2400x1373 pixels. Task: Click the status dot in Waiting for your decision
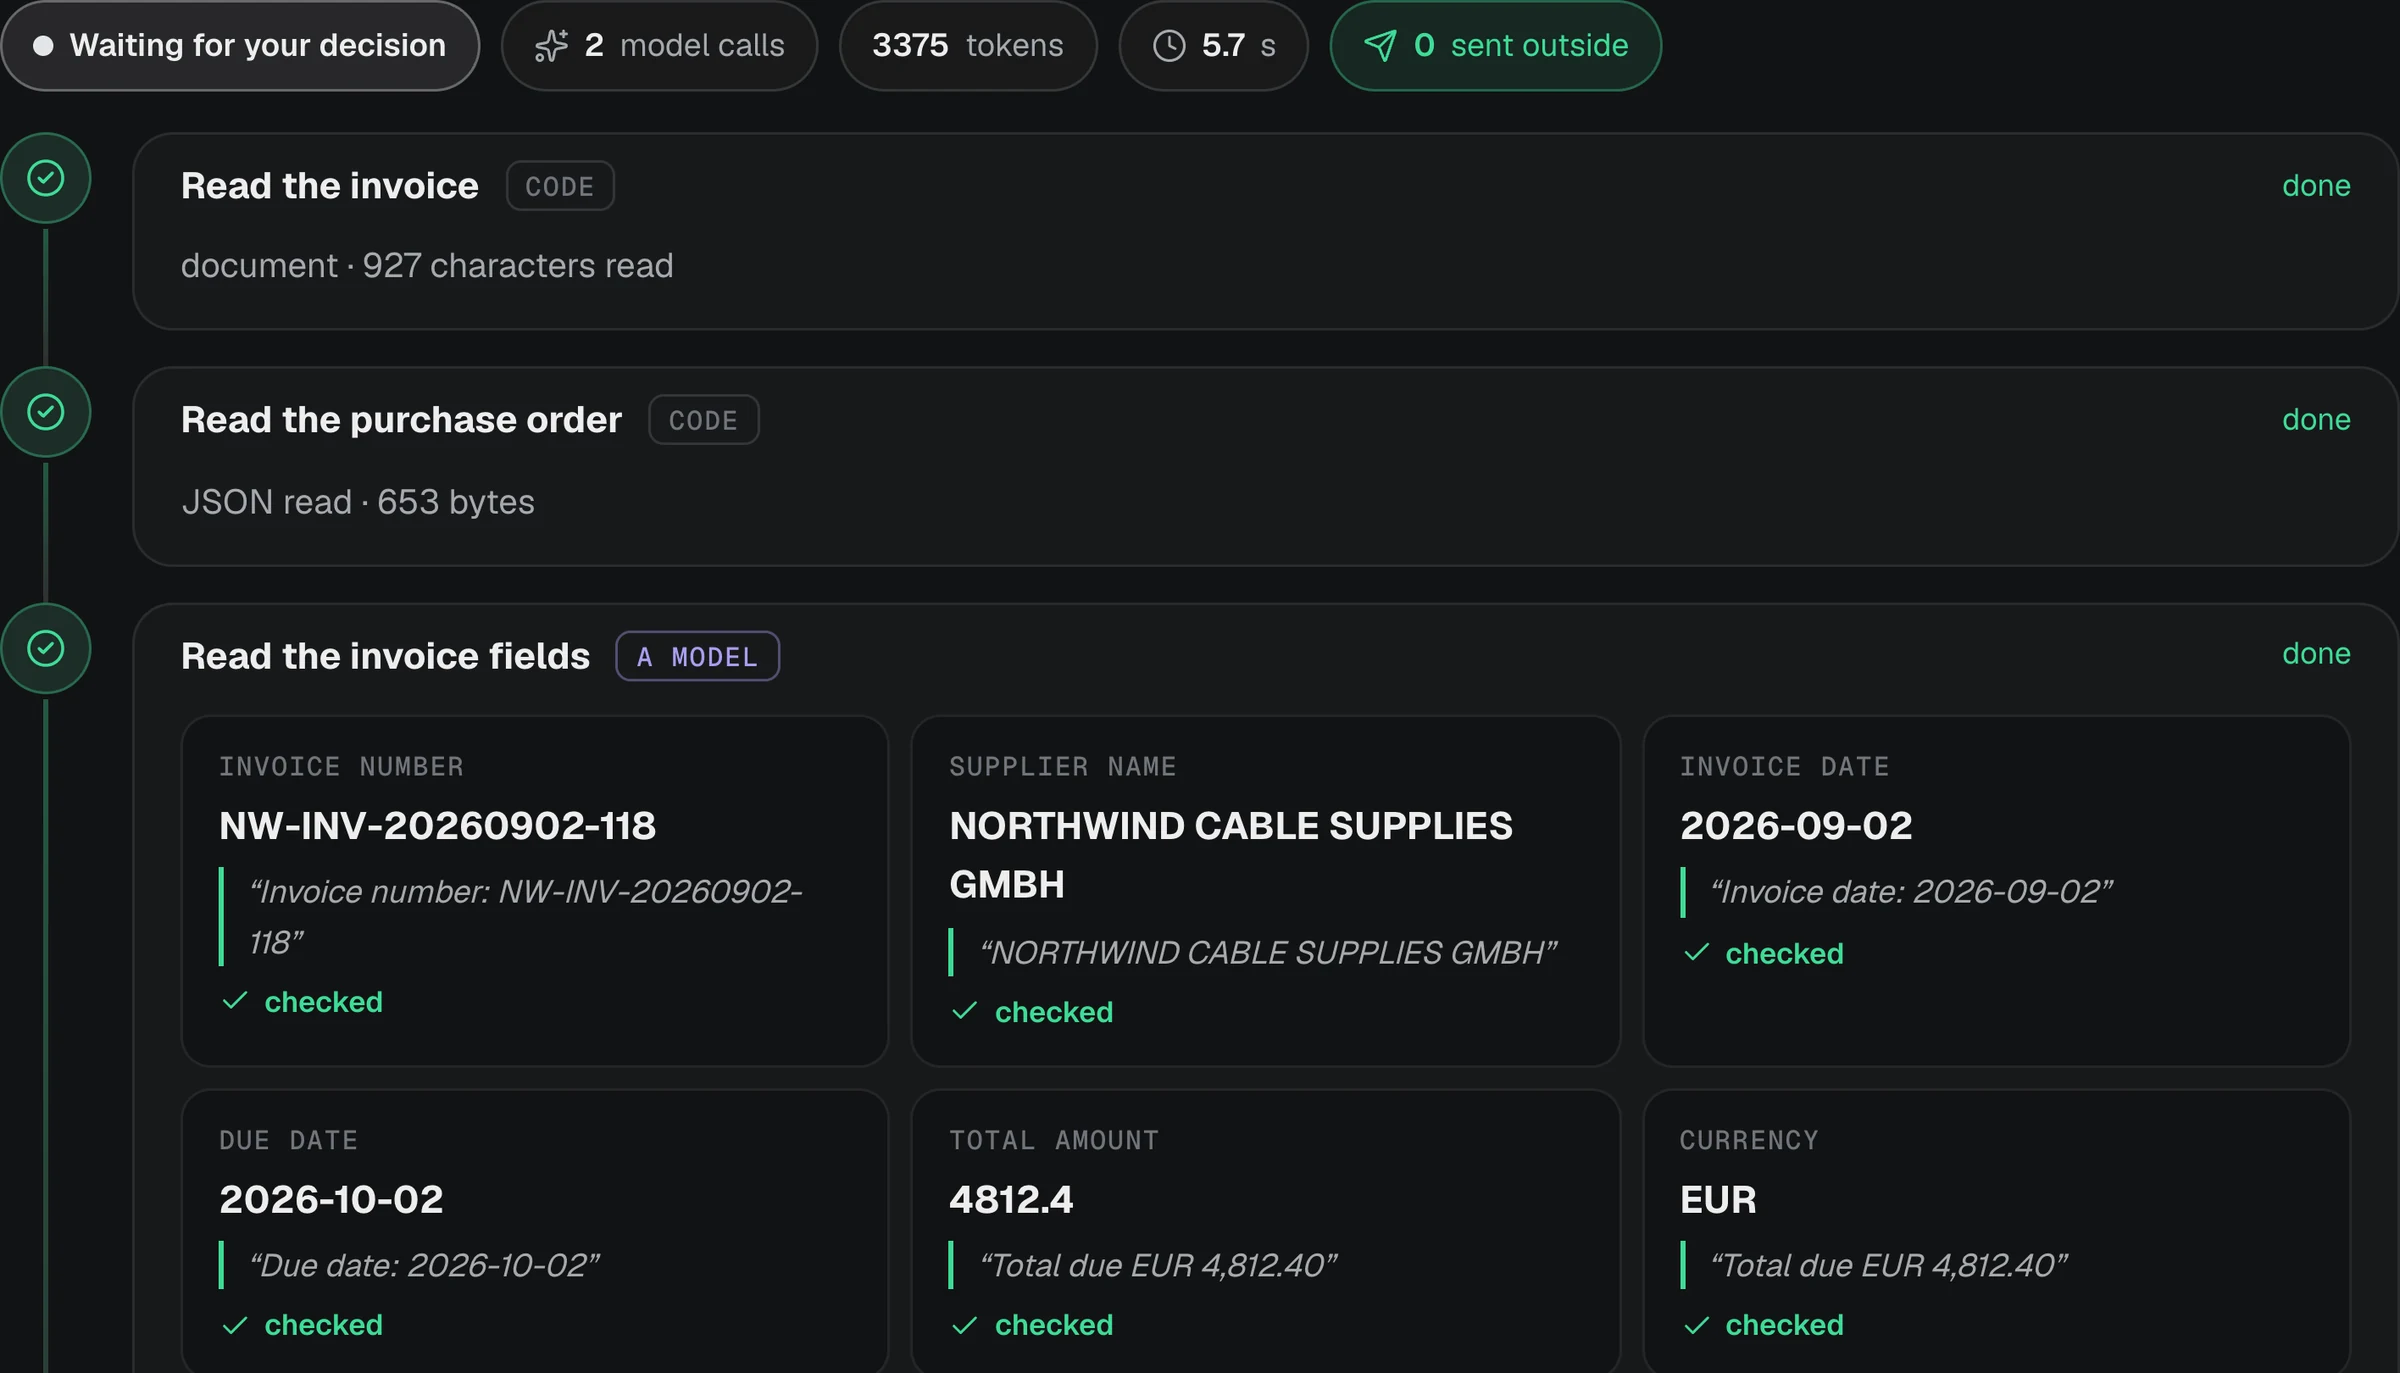pyautogui.click(x=43, y=46)
